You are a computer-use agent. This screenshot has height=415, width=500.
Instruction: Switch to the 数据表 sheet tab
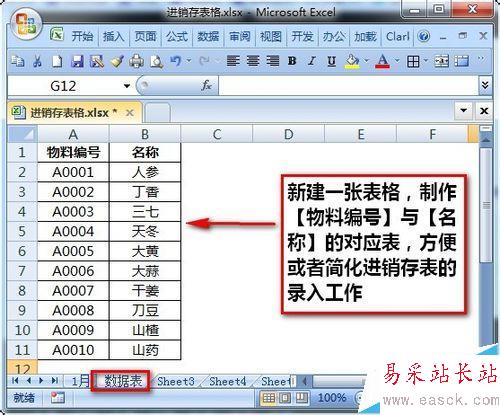pos(123,381)
